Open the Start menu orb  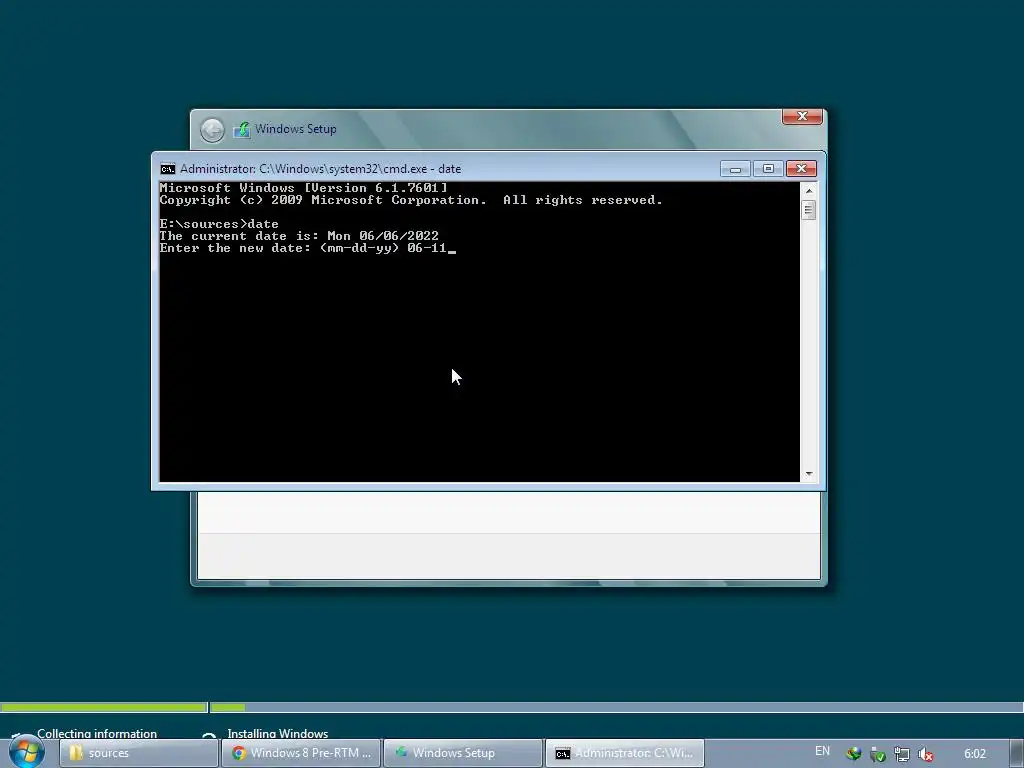(x=27, y=752)
